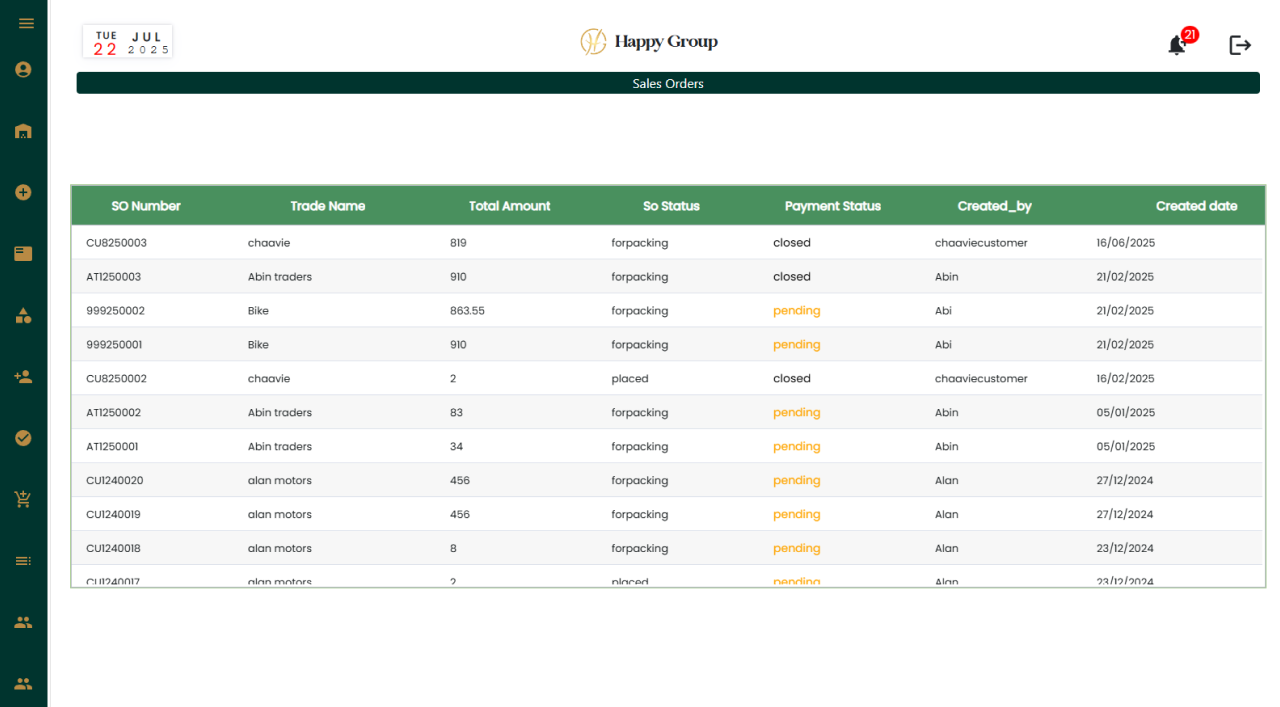Open the list lines sidebar icon
1280x707 pixels.
click(23, 561)
